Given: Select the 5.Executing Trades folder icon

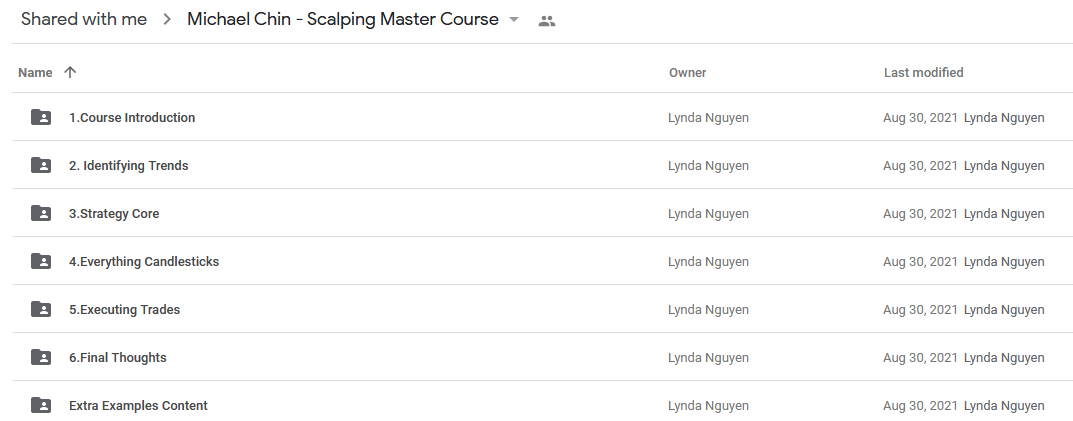Looking at the screenshot, I should (41, 309).
